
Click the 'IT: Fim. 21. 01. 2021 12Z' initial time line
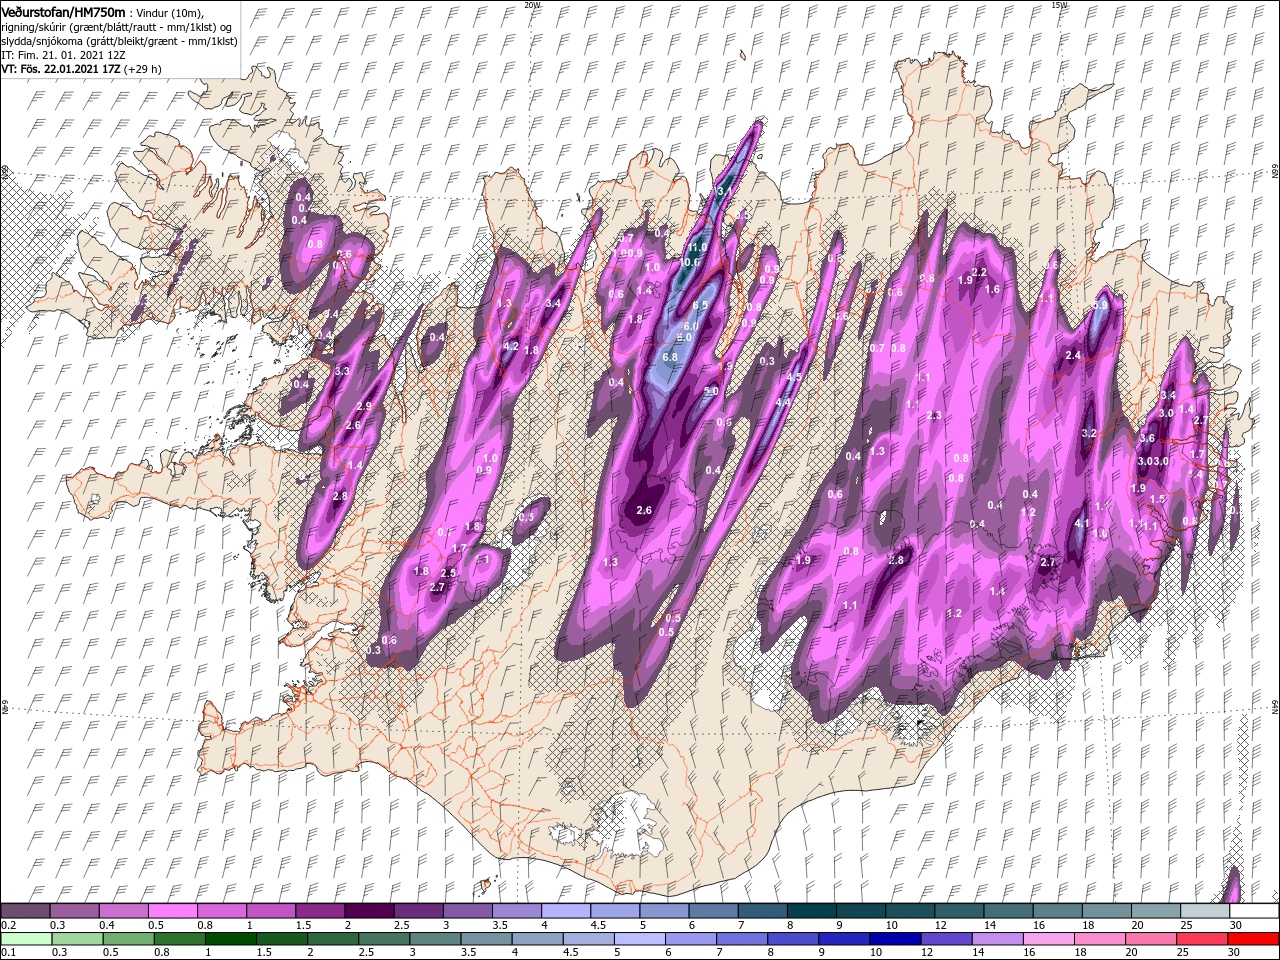tap(63, 55)
